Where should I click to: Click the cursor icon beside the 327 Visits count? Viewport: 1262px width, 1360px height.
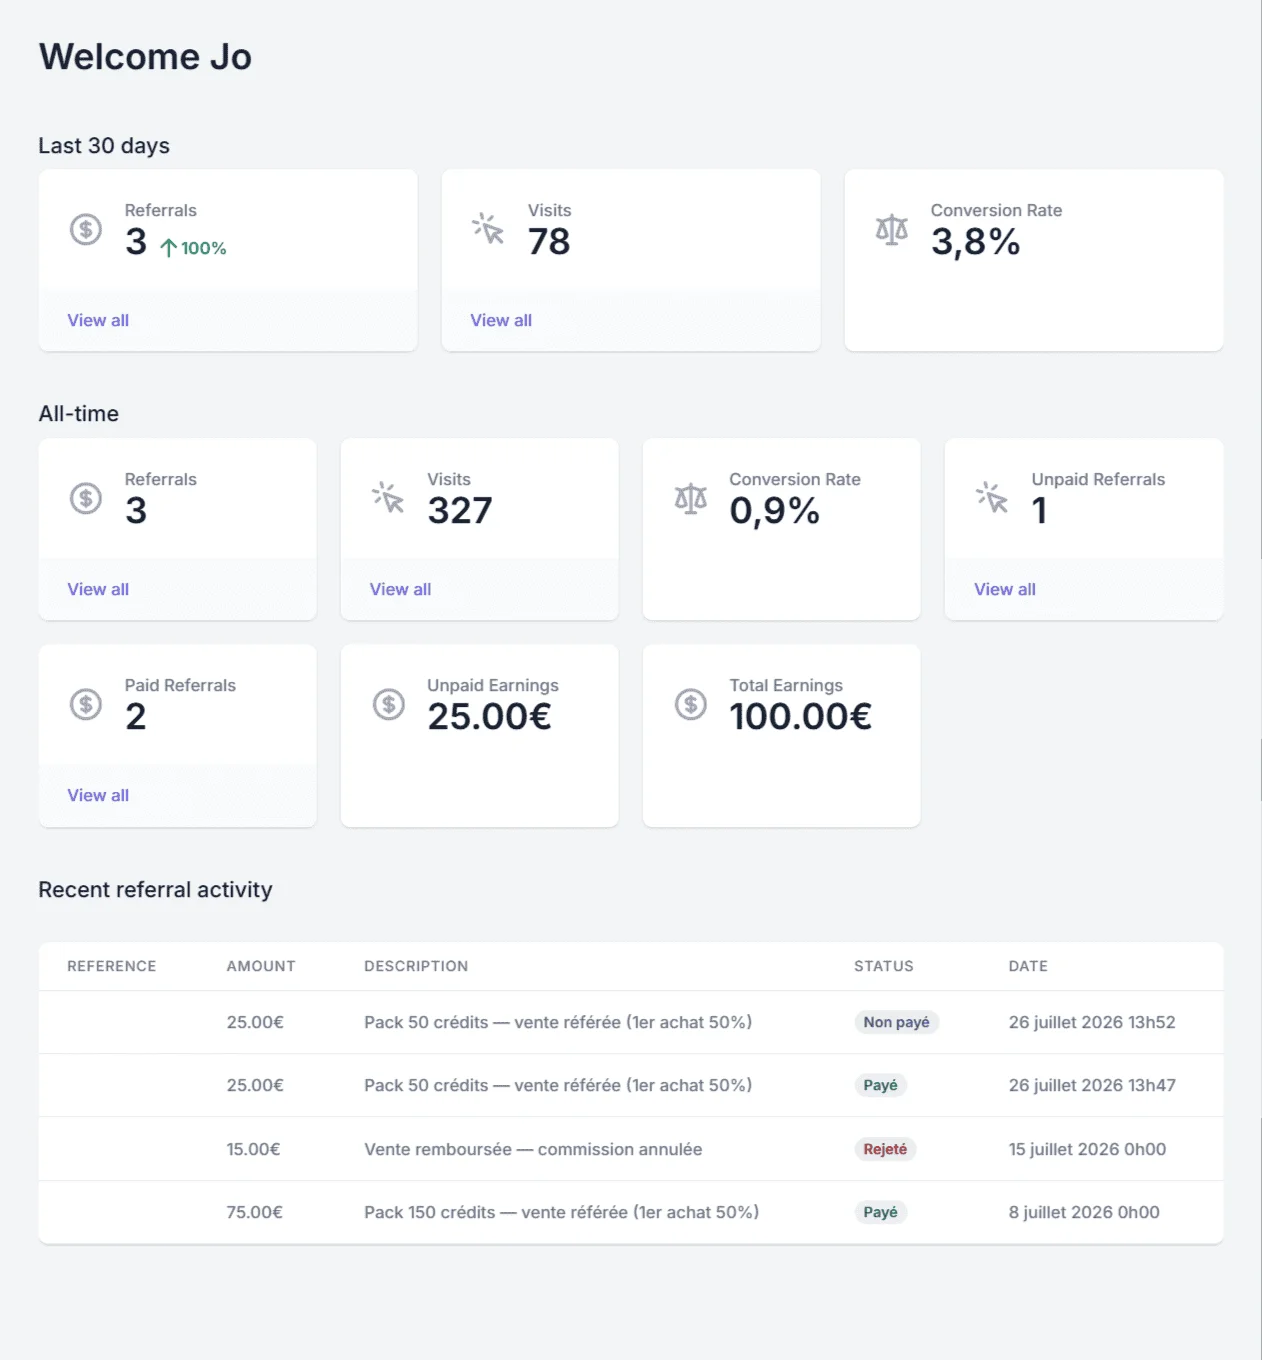388,498
